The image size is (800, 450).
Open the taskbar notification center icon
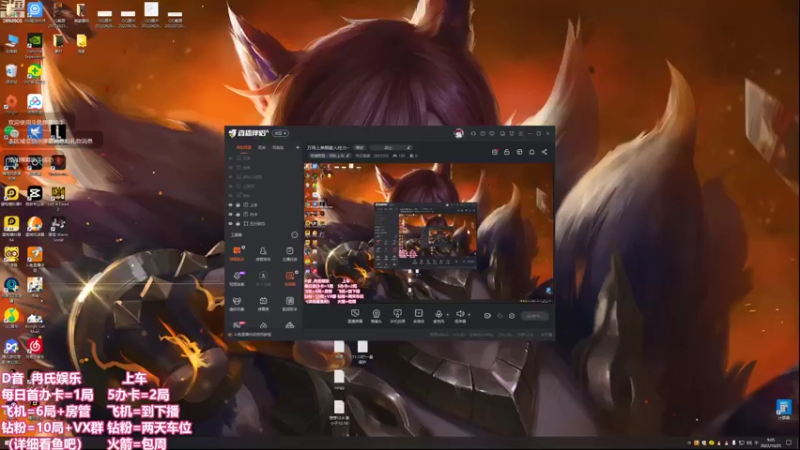pos(789,443)
